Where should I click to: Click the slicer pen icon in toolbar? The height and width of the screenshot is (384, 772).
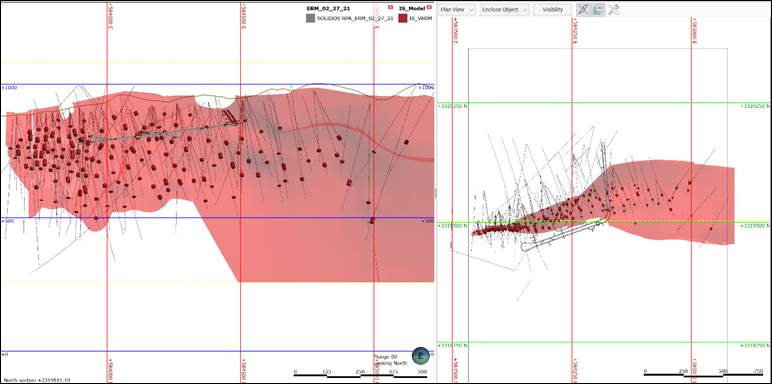583,9
